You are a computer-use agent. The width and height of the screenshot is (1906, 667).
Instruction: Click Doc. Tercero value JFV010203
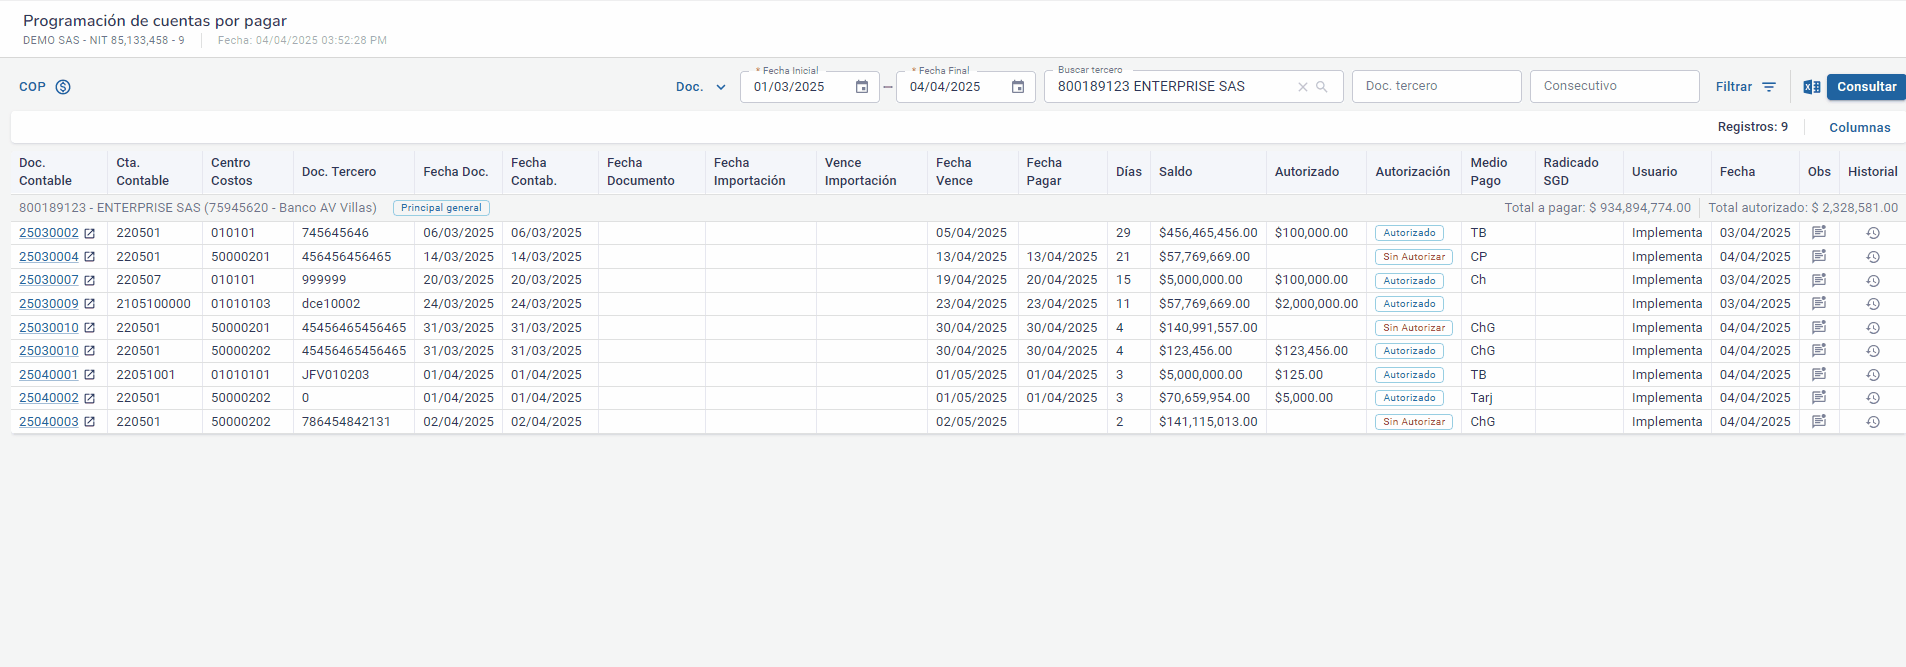pos(335,375)
